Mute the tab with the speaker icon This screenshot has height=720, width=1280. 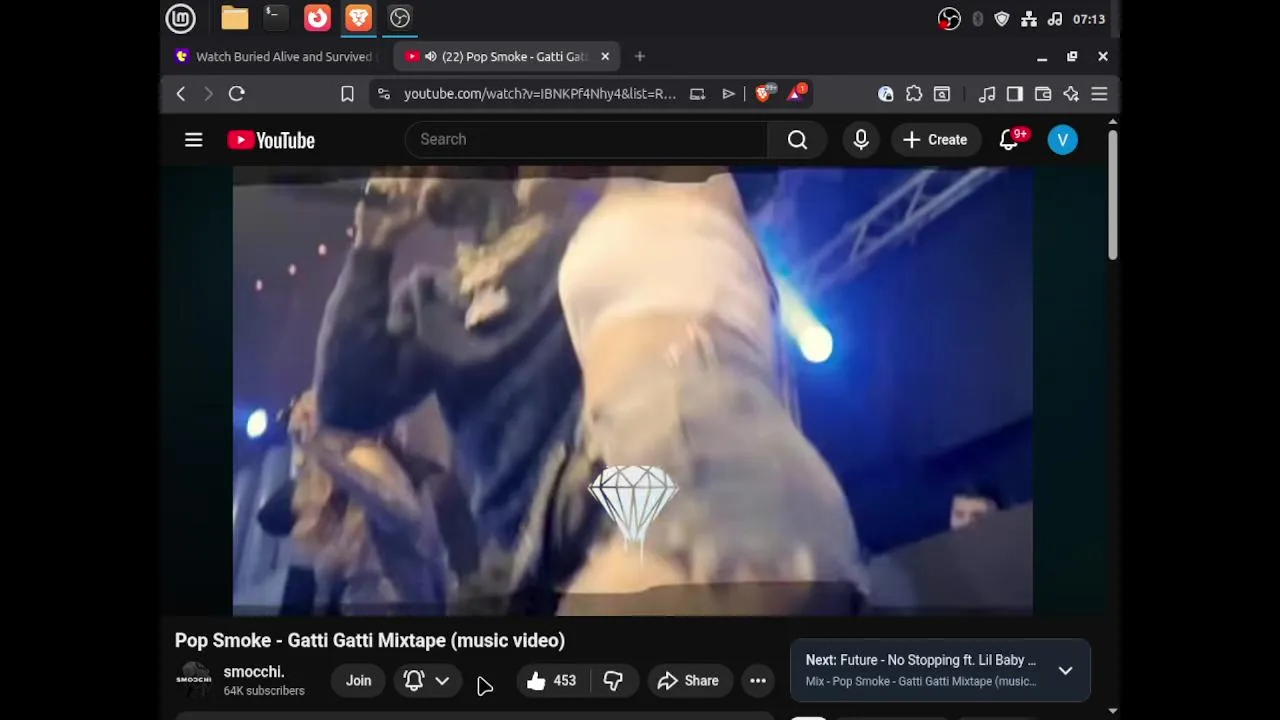[x=430, y=57]
